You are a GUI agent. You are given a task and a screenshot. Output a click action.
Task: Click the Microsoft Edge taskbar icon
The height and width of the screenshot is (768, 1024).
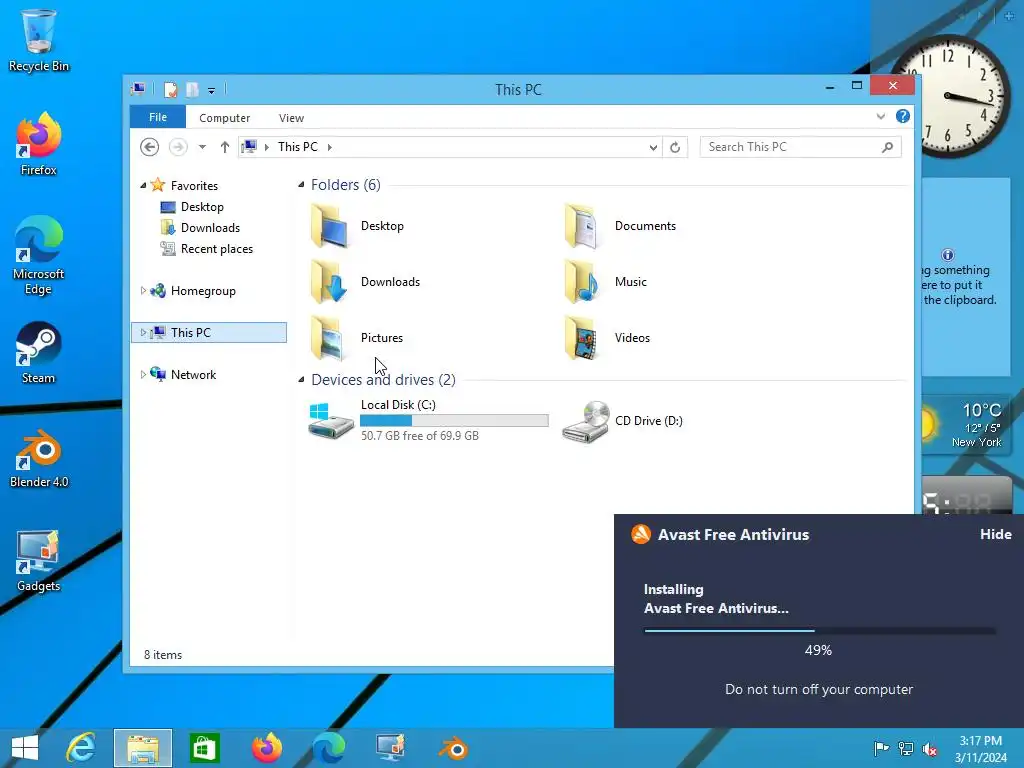pyautogui.click(x=329, y=748)
